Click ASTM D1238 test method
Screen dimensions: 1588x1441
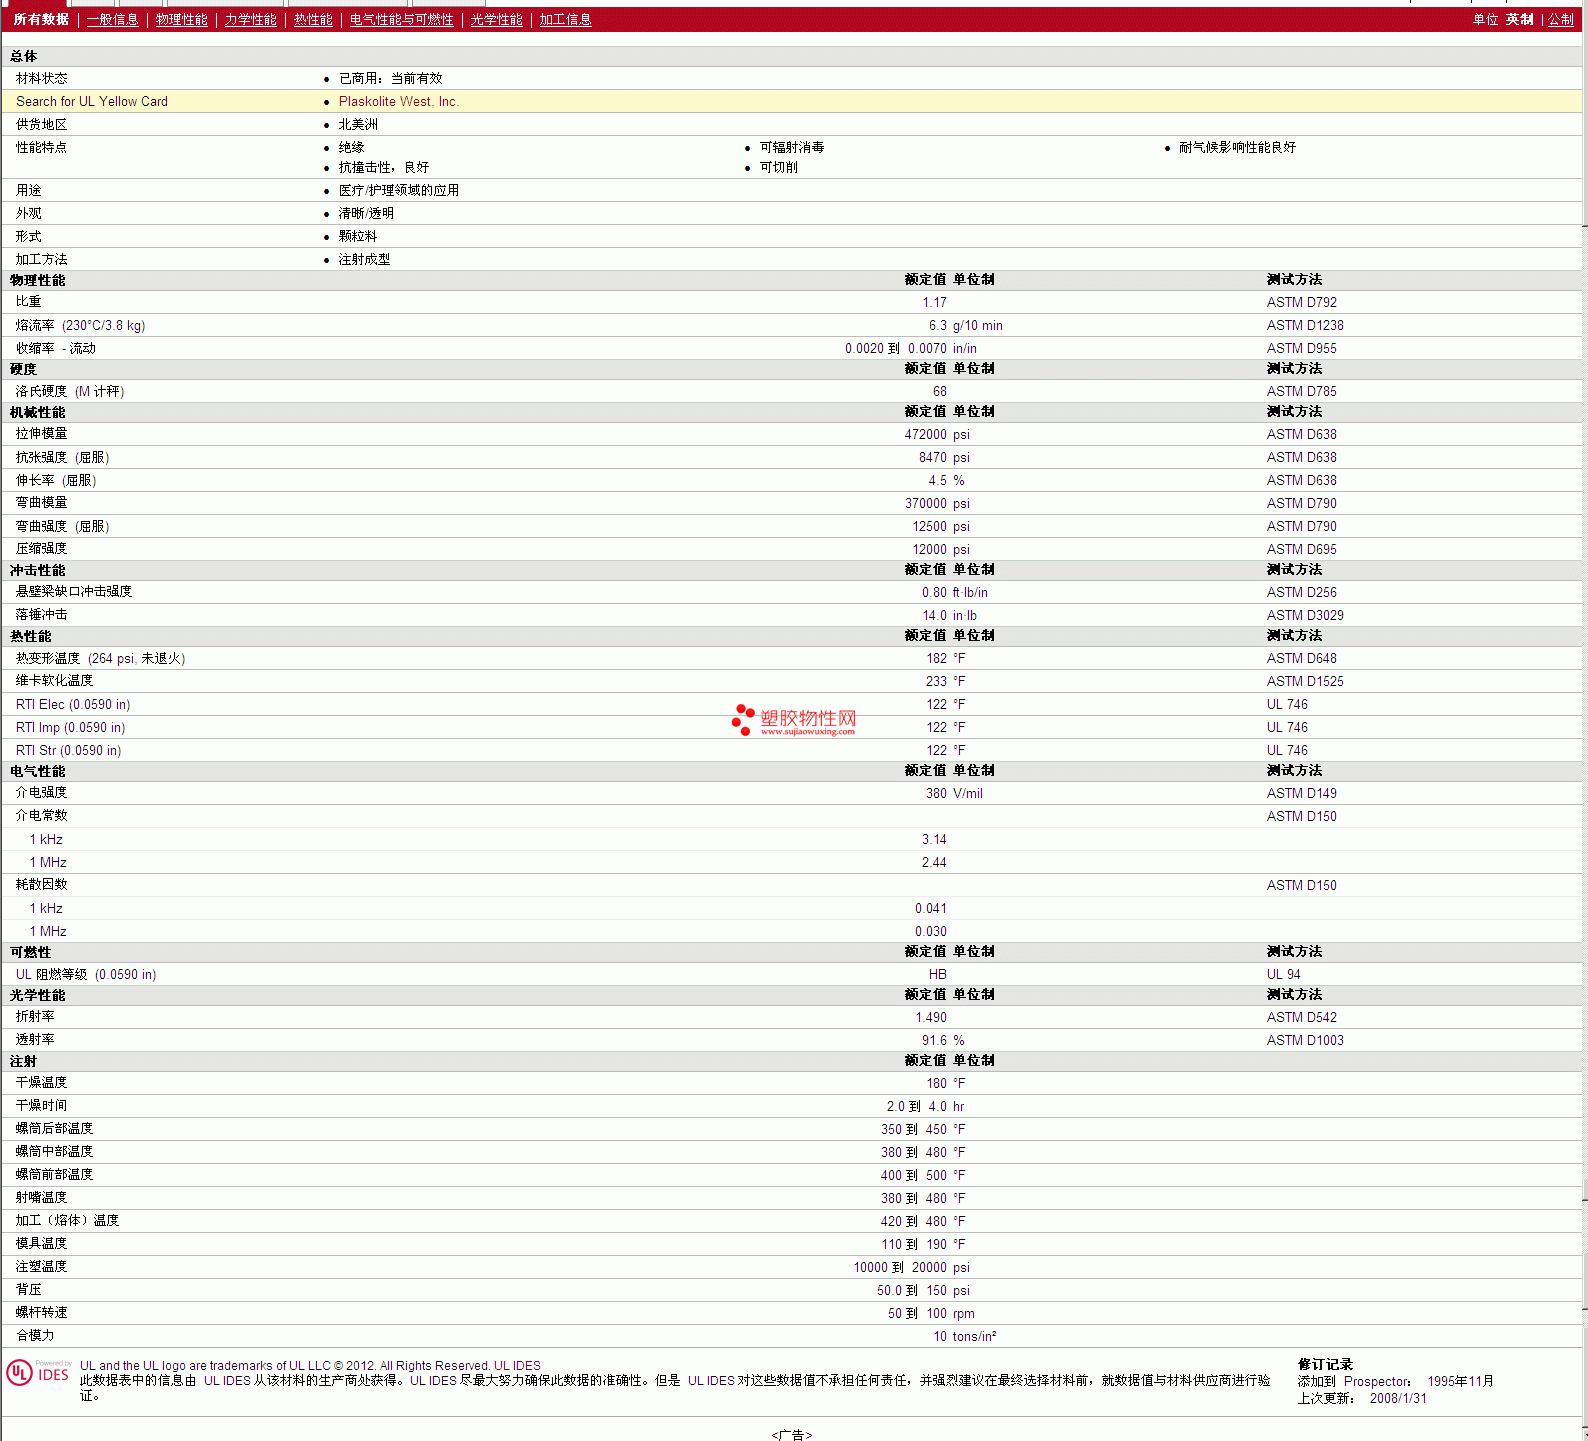click(x=1305, y=325)
